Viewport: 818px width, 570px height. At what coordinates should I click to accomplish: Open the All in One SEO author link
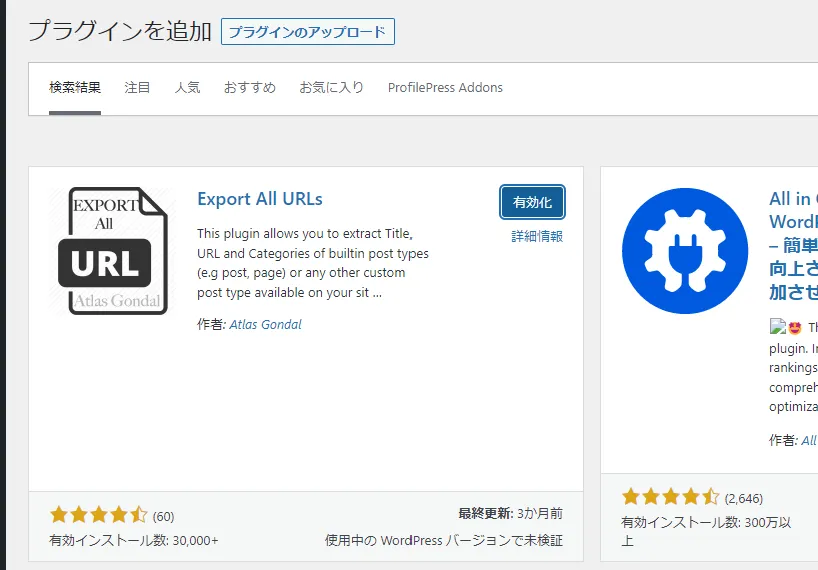[810, 440]
